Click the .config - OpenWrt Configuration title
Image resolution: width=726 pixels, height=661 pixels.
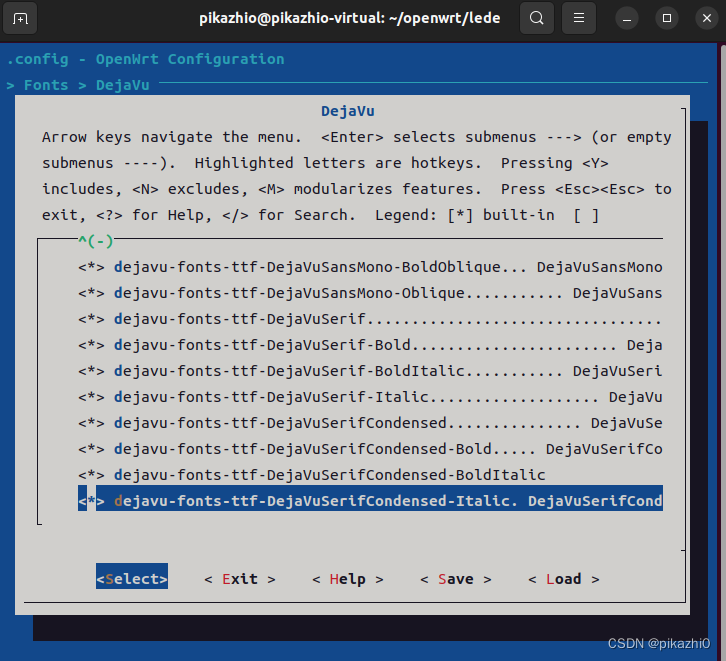pos(145,59)
